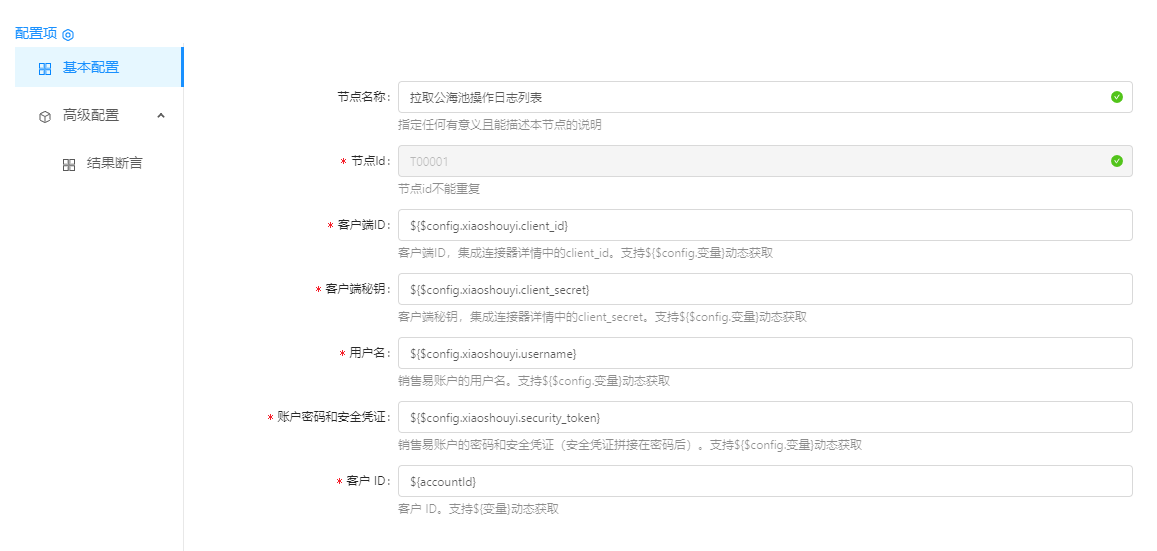The image size is (1157, 551).
Task: Click the 账户密码和安全凭证 input field
Action: (765, 417)
